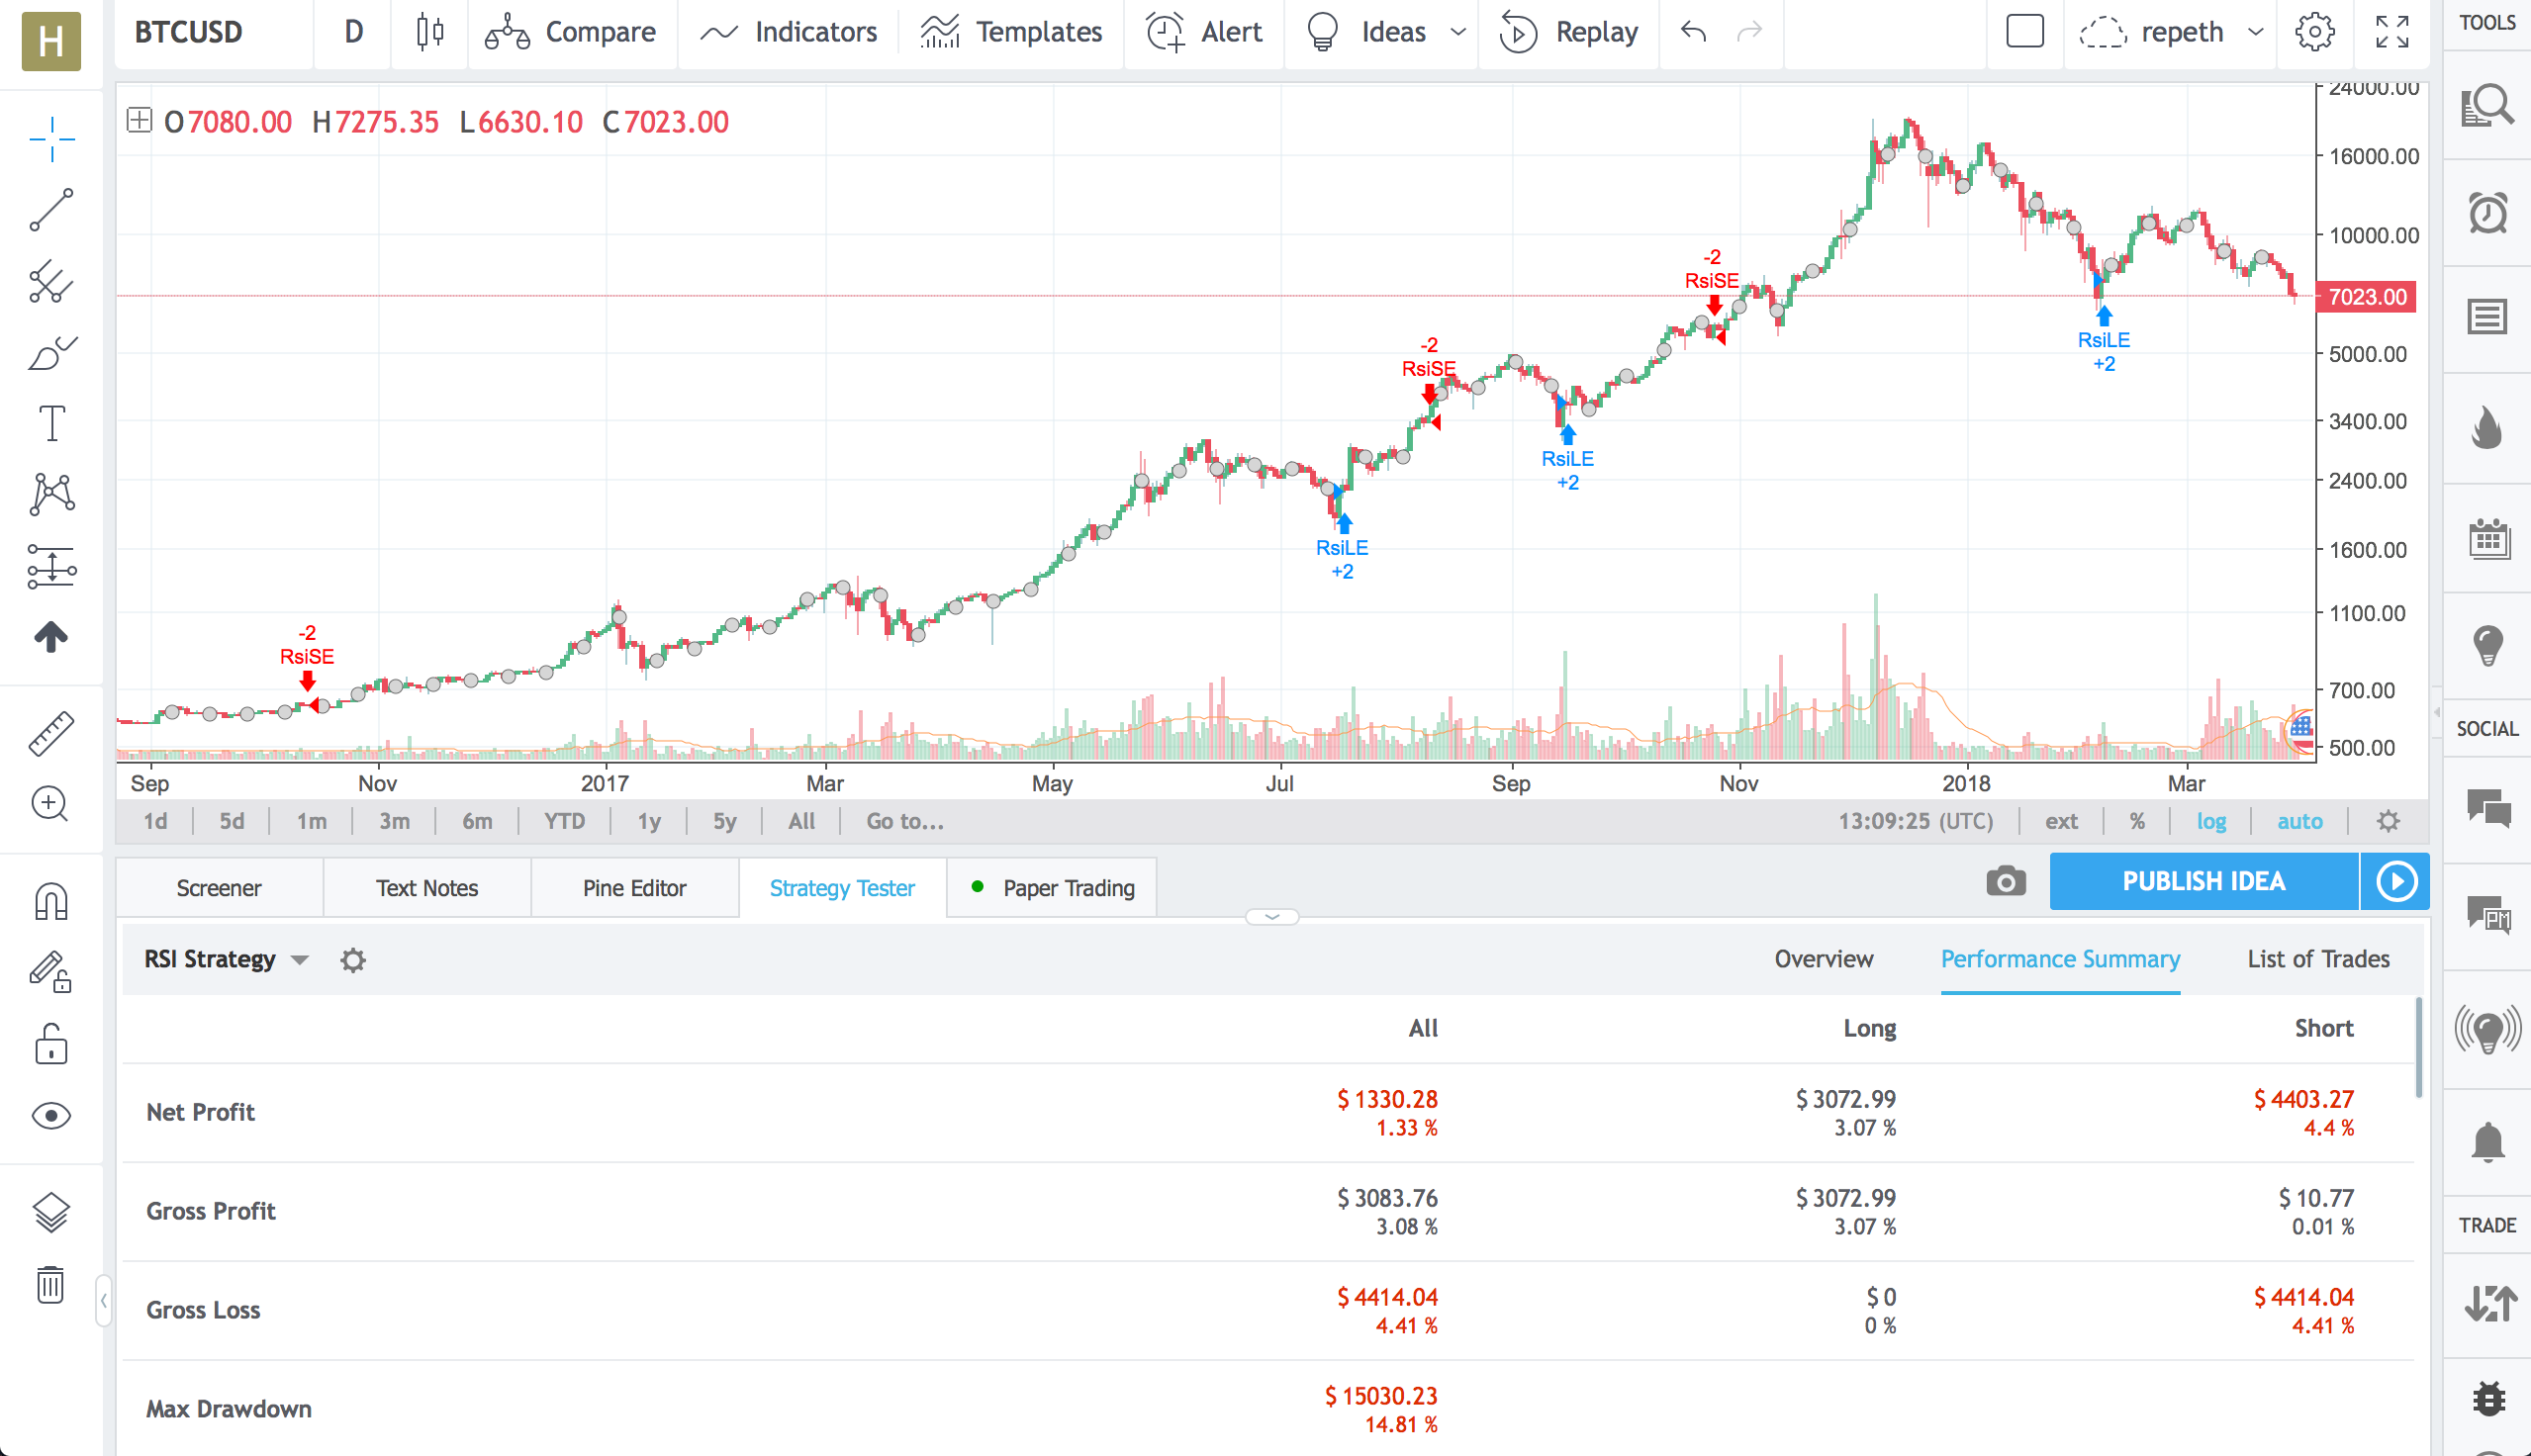Collapse the left drawing toolbar arrow
This screenshot has width=2531, height=1456.
pyautogui.click(x=104, y=1300)
